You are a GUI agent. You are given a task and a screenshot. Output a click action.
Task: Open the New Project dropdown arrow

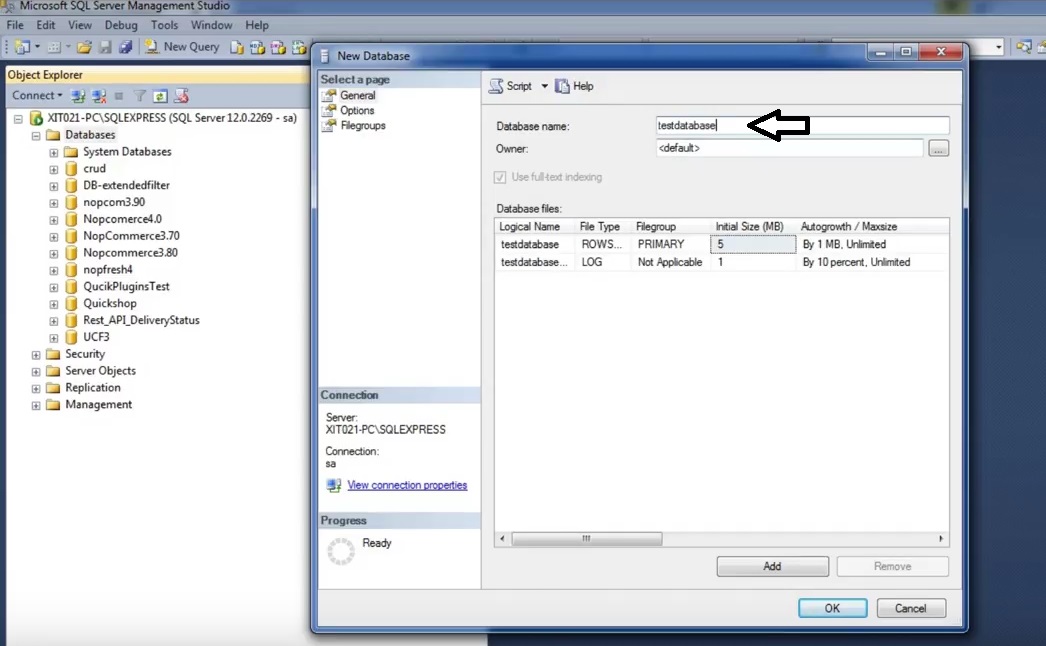click(x=37, y=47)
